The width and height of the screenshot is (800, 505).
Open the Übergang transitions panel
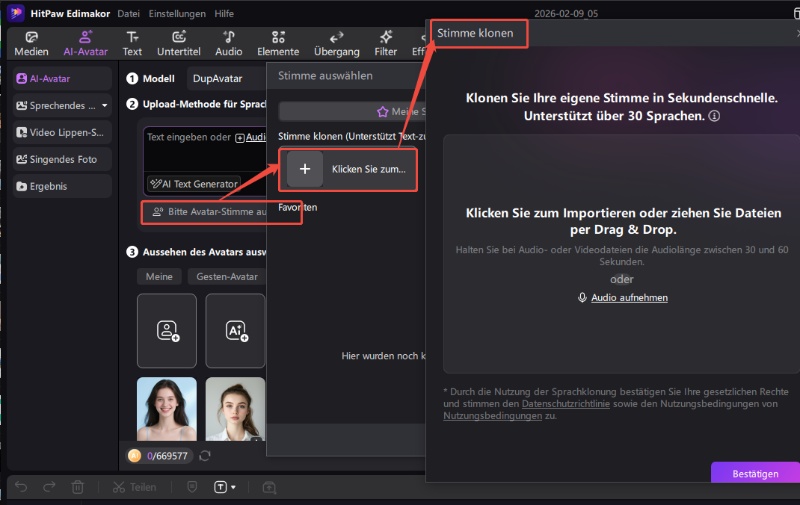pyautogui.click(x=337, y=43)
